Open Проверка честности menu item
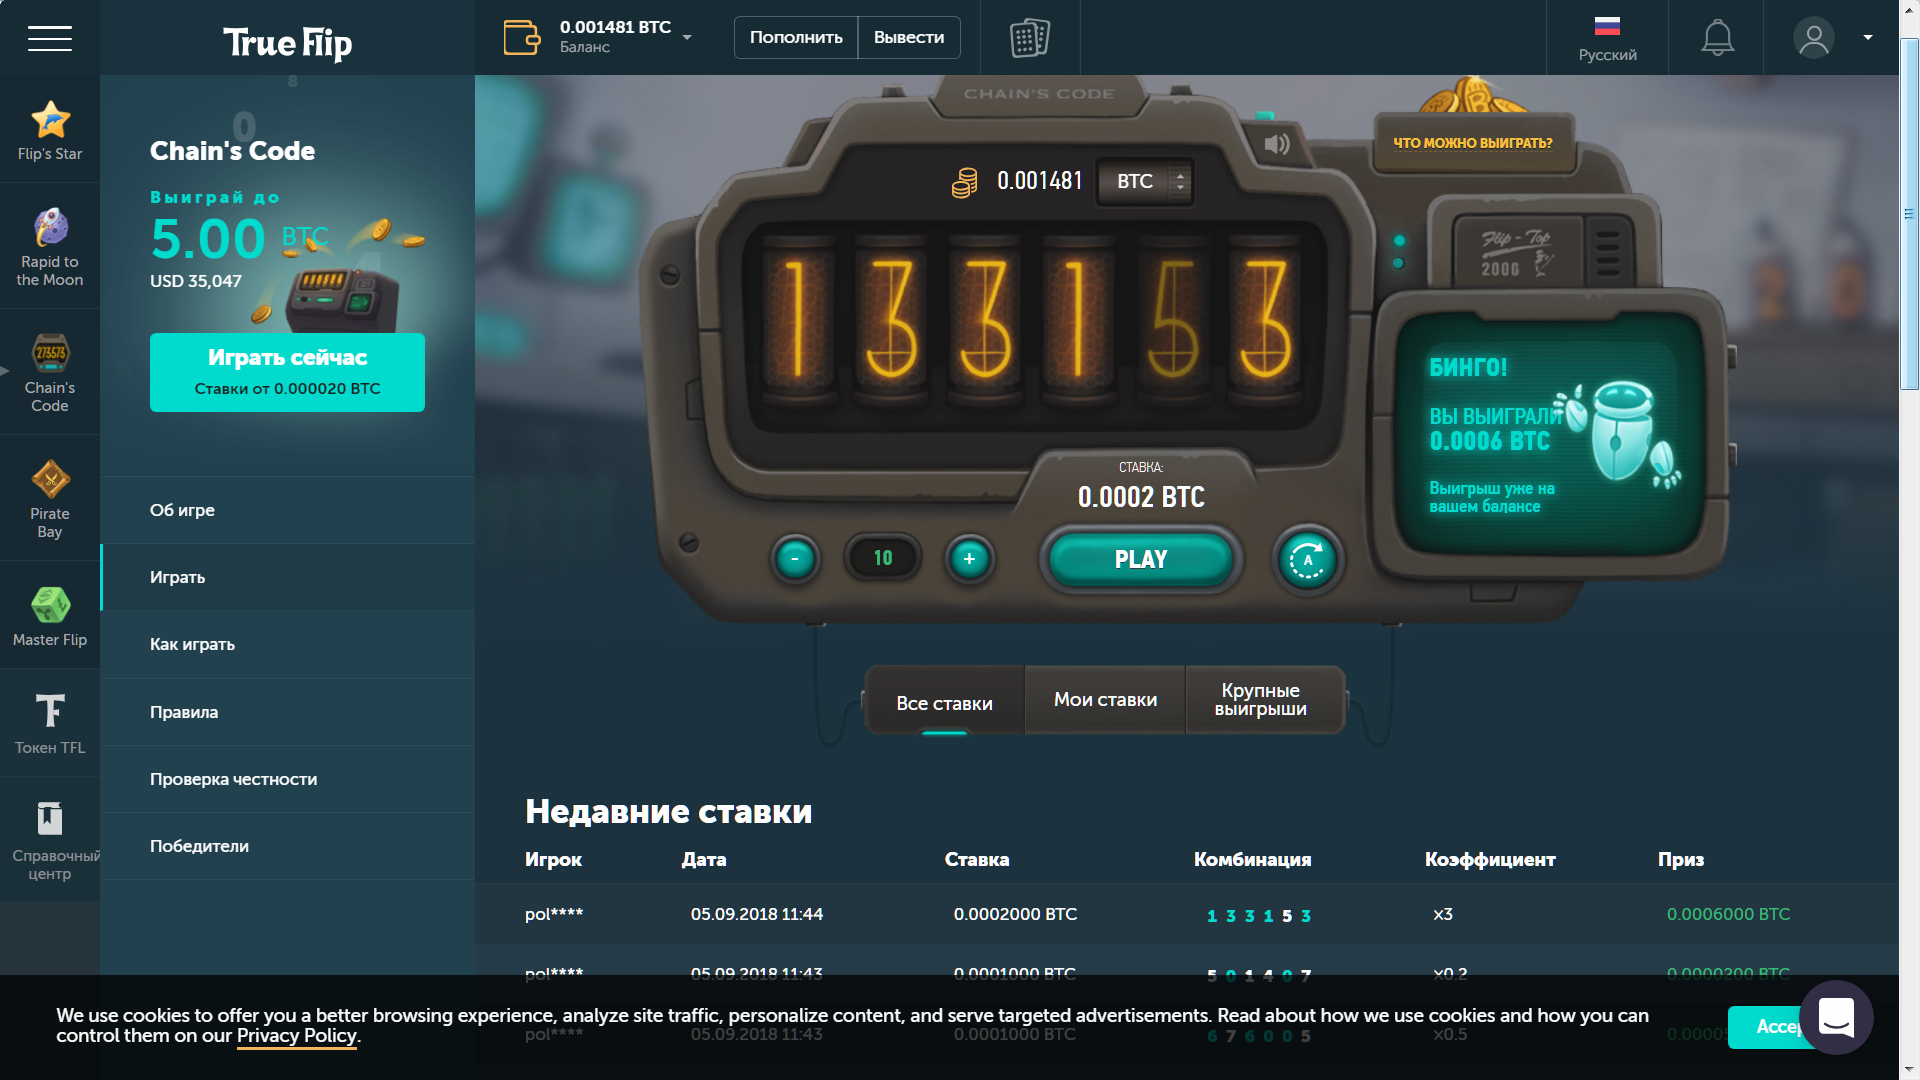Viewport: 1920px width, 1080px height. point(288,779)
